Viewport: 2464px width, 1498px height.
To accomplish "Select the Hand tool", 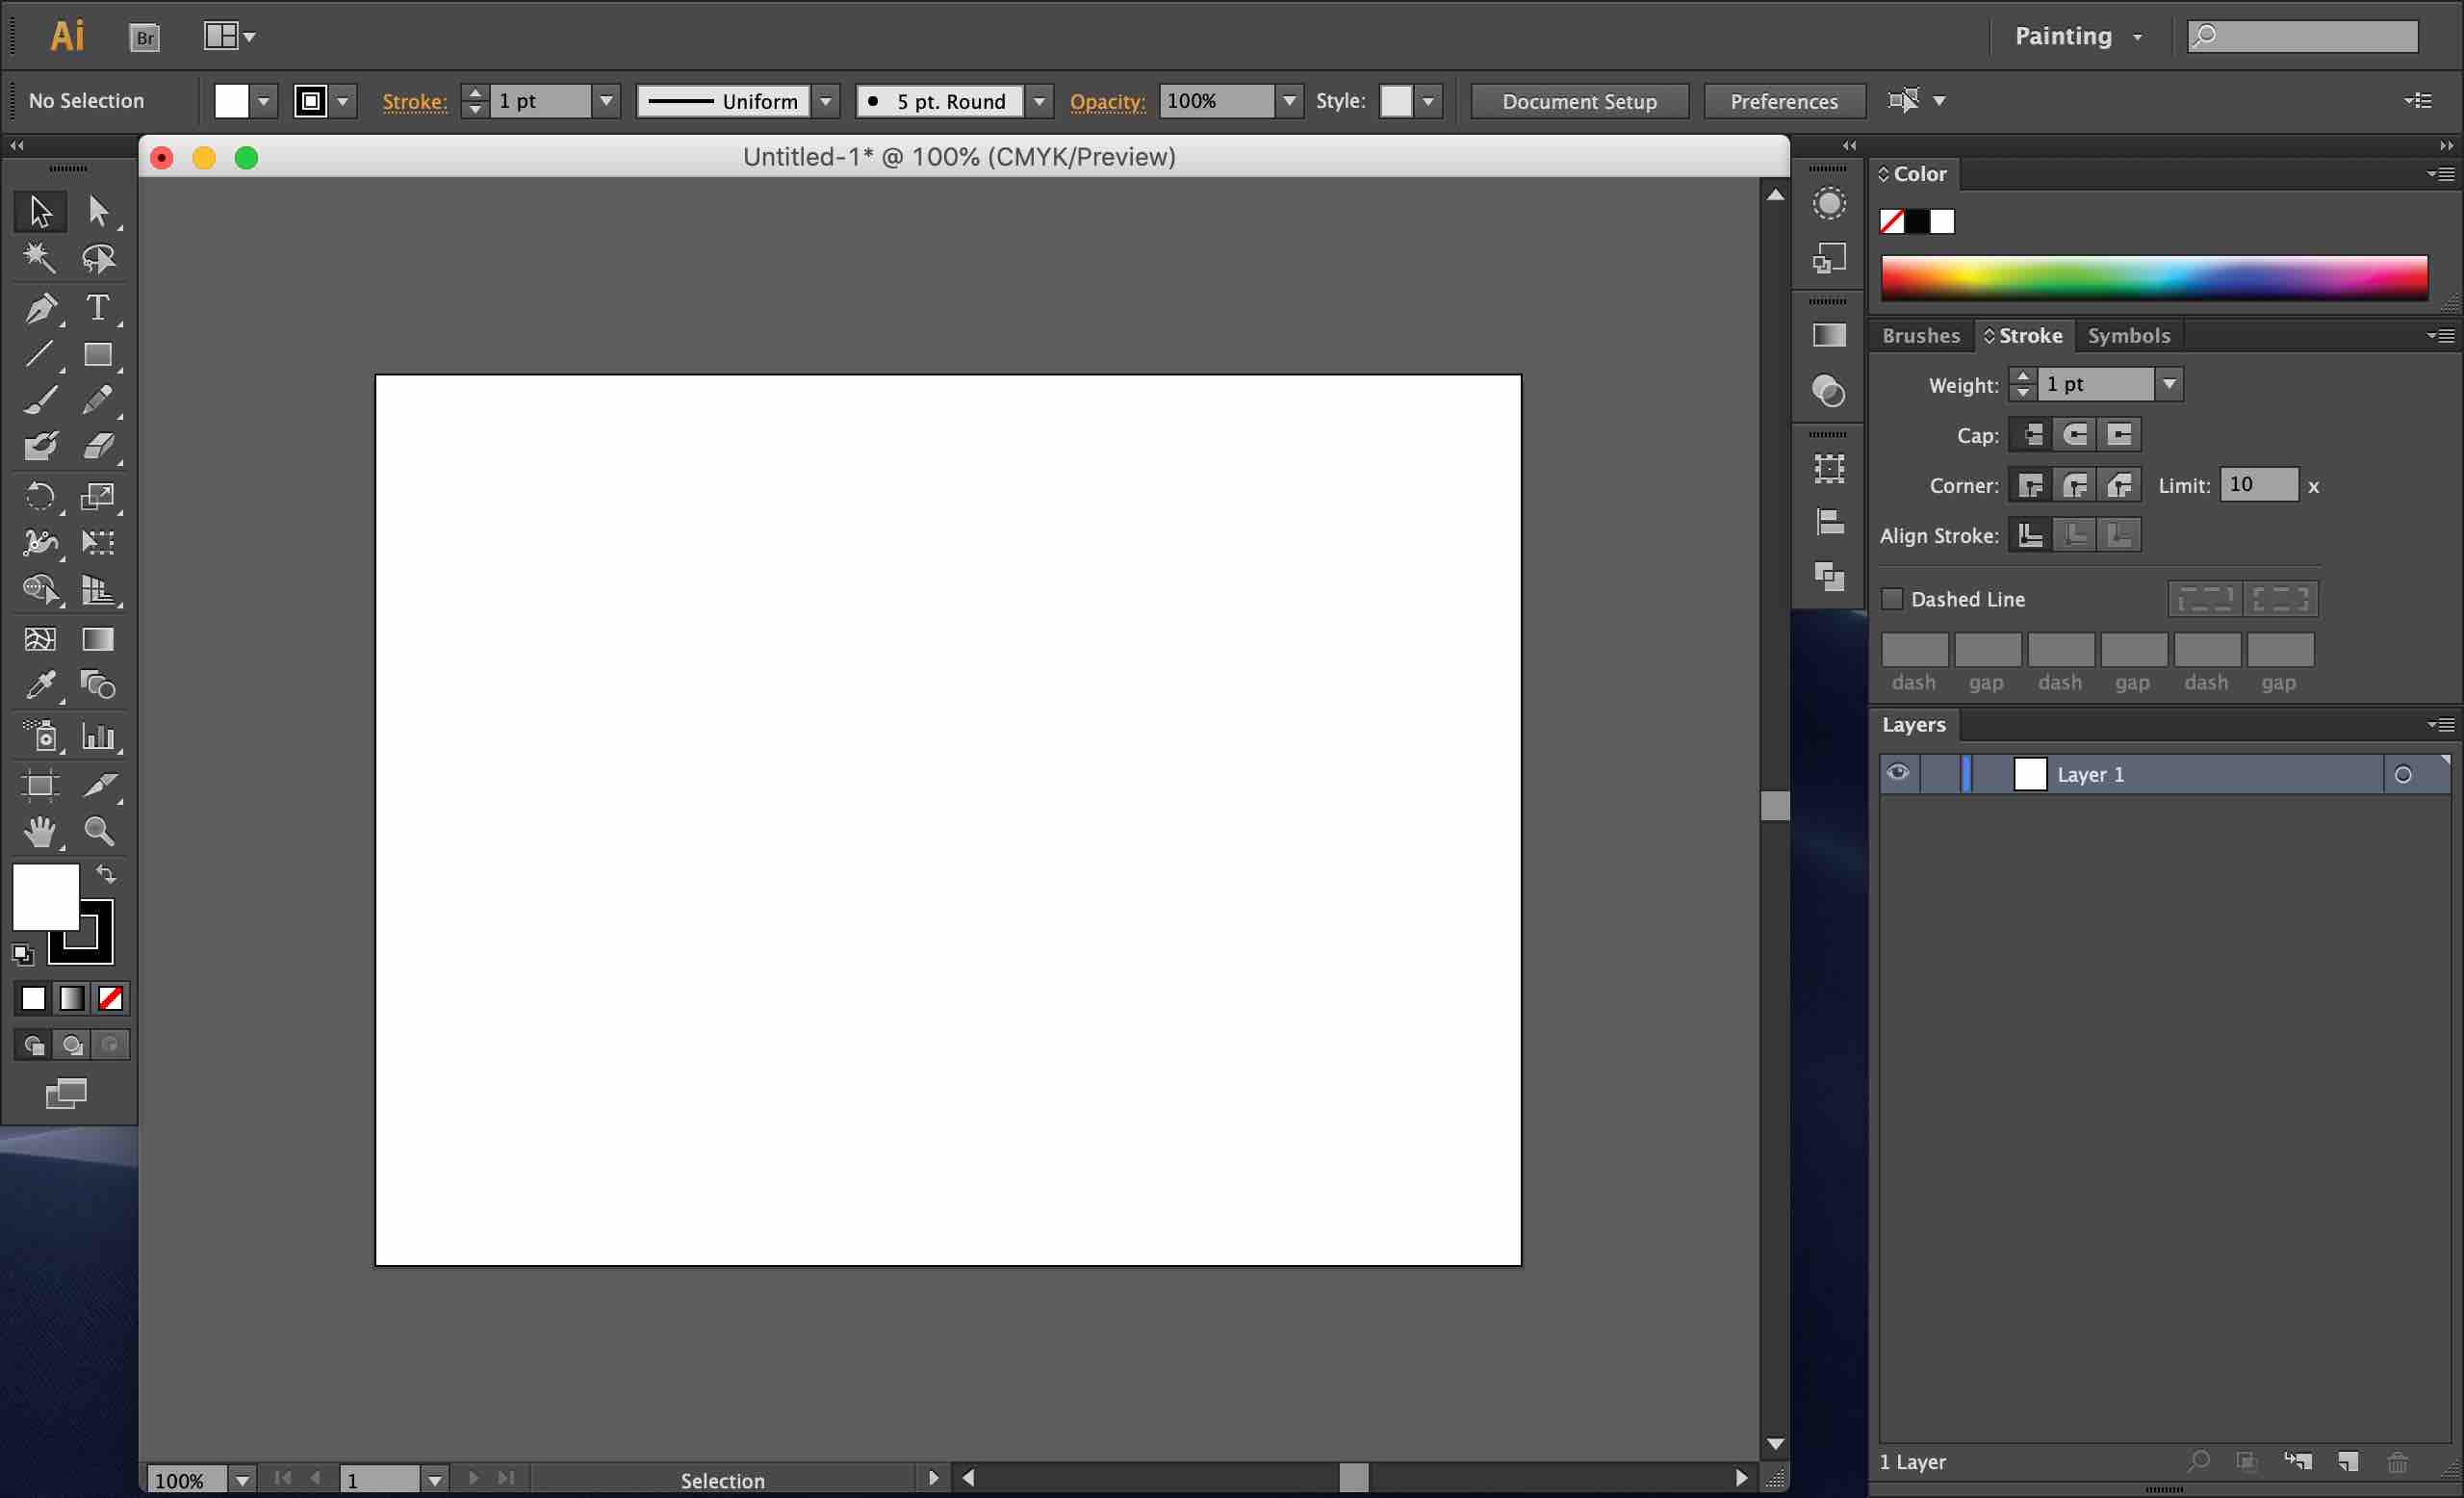I will coord(40,832).
